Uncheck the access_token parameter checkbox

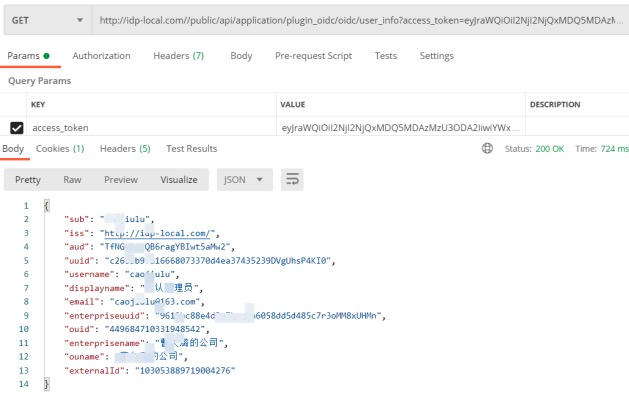[x=16, y=128]
